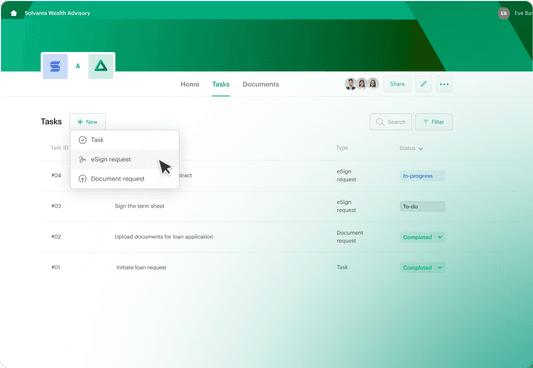Switch to the Documents tab
Image resolution: width=533 pixels, height=368 pixels.
pyautogui.click(x=261, y=84)
